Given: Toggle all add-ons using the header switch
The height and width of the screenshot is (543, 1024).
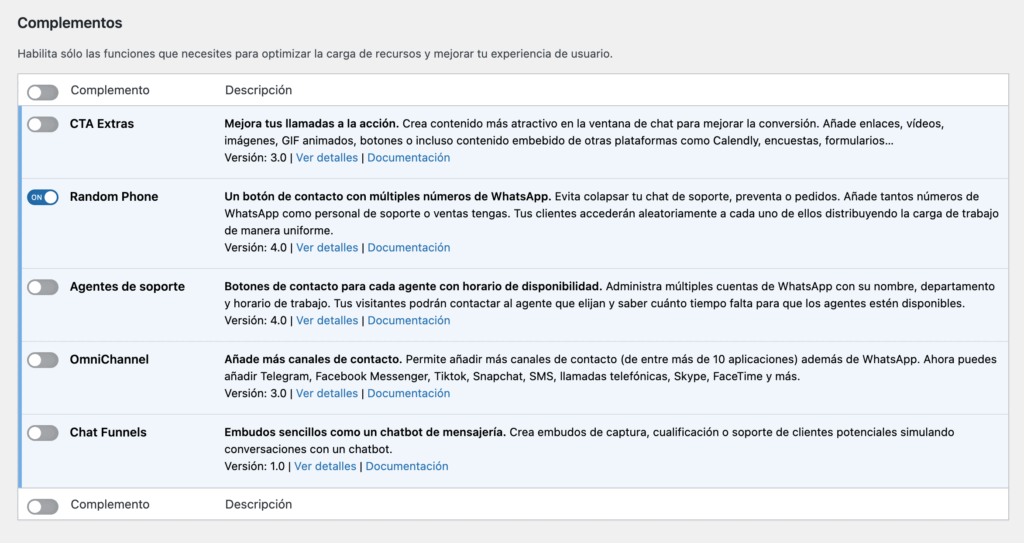Looking at the screenshot, I should [43, 92].
